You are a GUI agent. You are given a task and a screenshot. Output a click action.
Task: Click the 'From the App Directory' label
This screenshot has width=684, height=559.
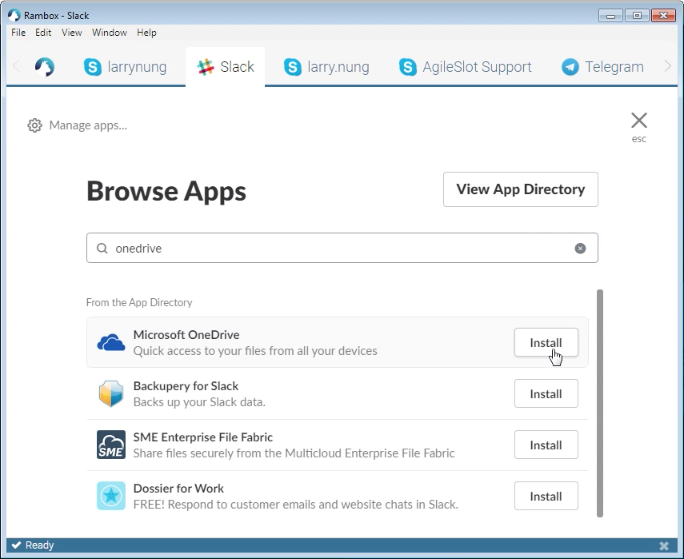[x=139, y=302]
